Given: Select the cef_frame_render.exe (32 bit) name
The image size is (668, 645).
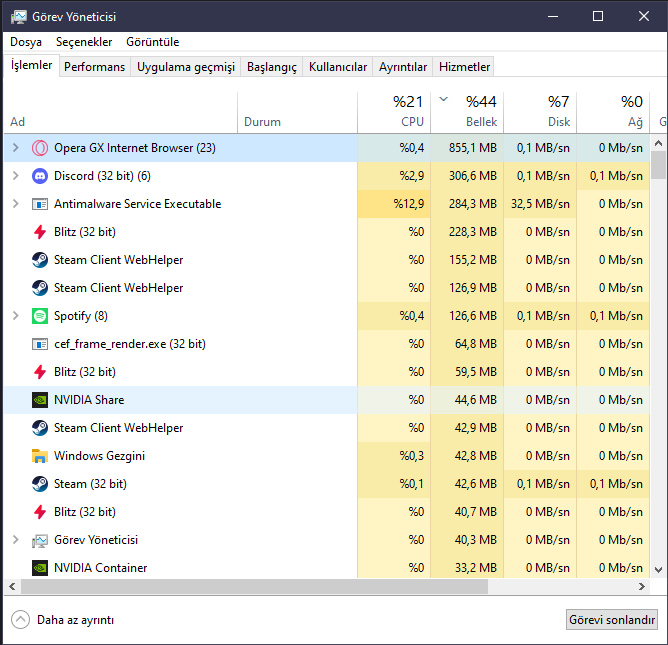Looking at the screenshot, I should (x=130, y=344).
